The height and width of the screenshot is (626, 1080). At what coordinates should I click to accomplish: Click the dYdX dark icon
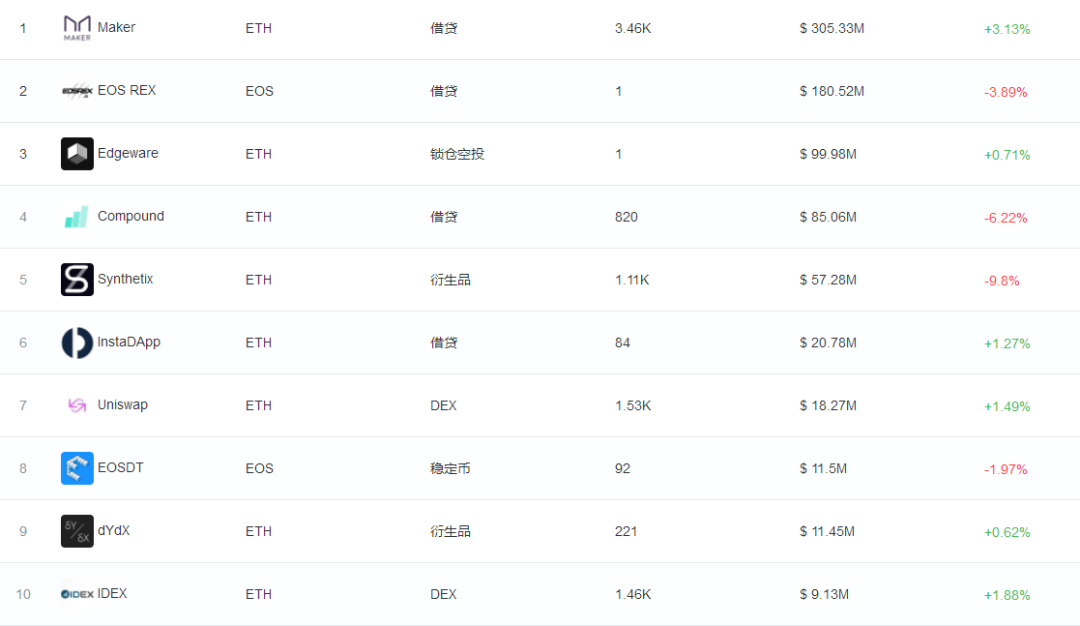(77, 531)
